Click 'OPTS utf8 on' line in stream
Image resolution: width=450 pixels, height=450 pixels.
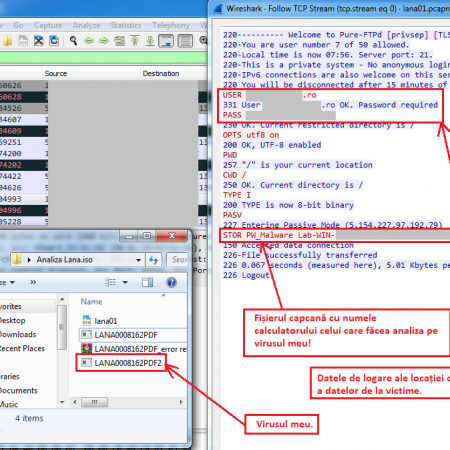point(251,135)
